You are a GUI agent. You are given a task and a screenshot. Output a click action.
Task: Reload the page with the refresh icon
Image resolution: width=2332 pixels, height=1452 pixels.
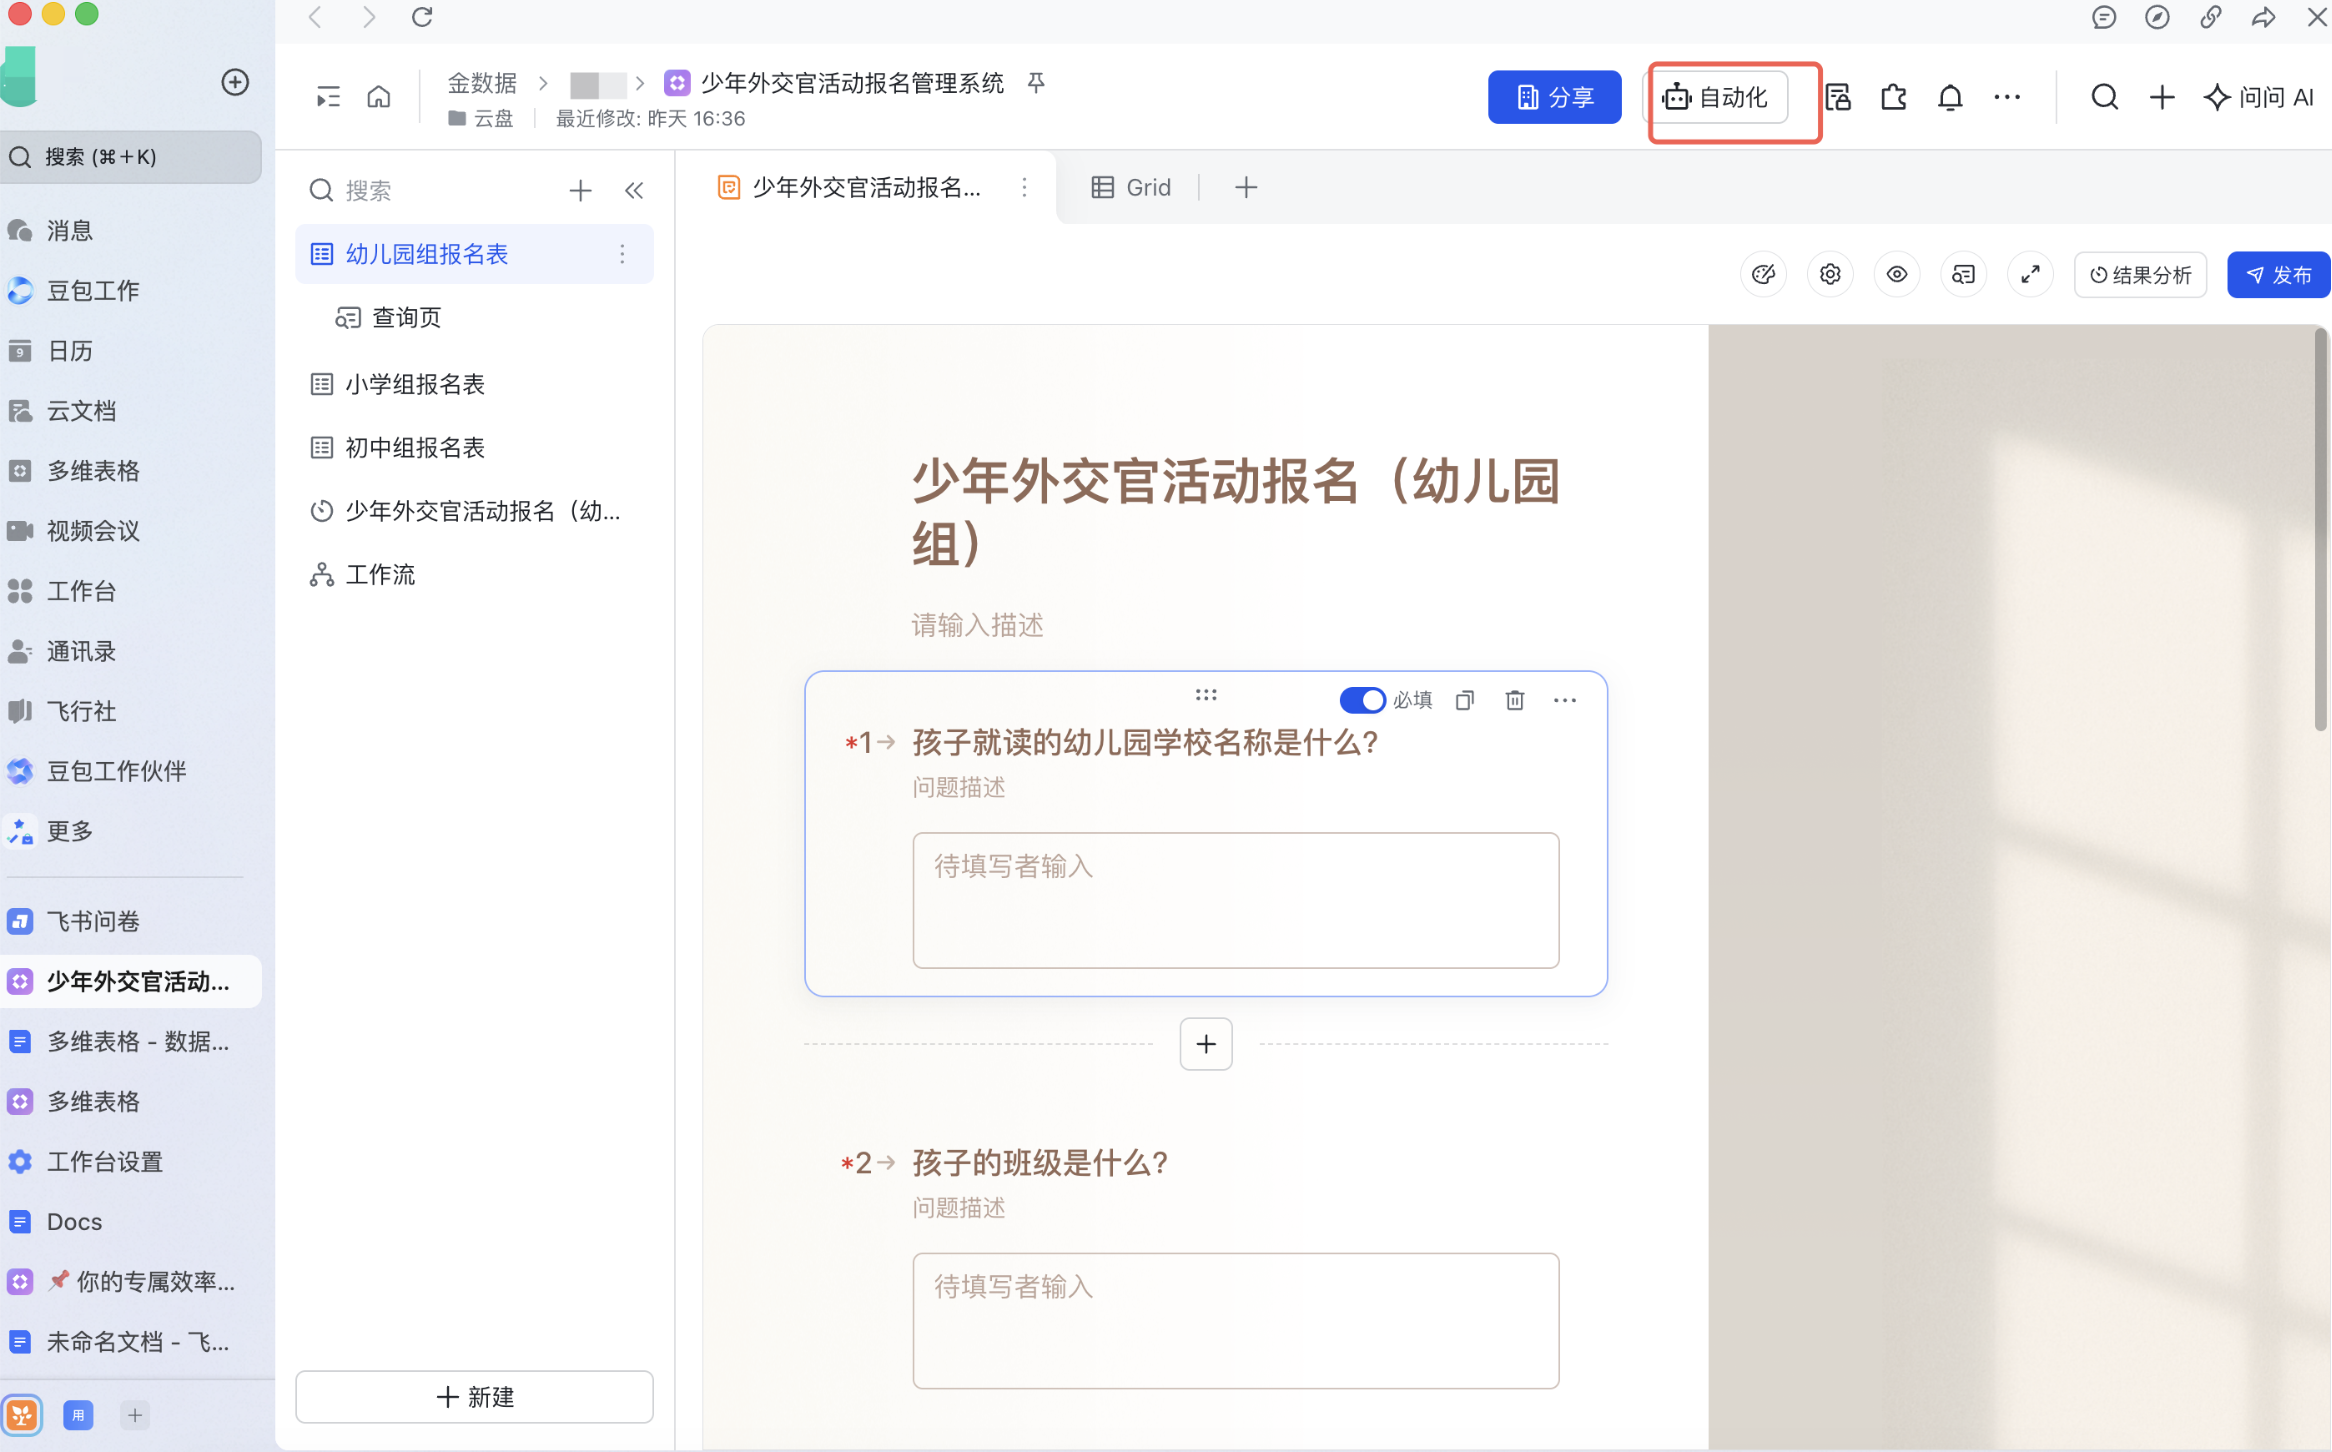tap(422, 17)
